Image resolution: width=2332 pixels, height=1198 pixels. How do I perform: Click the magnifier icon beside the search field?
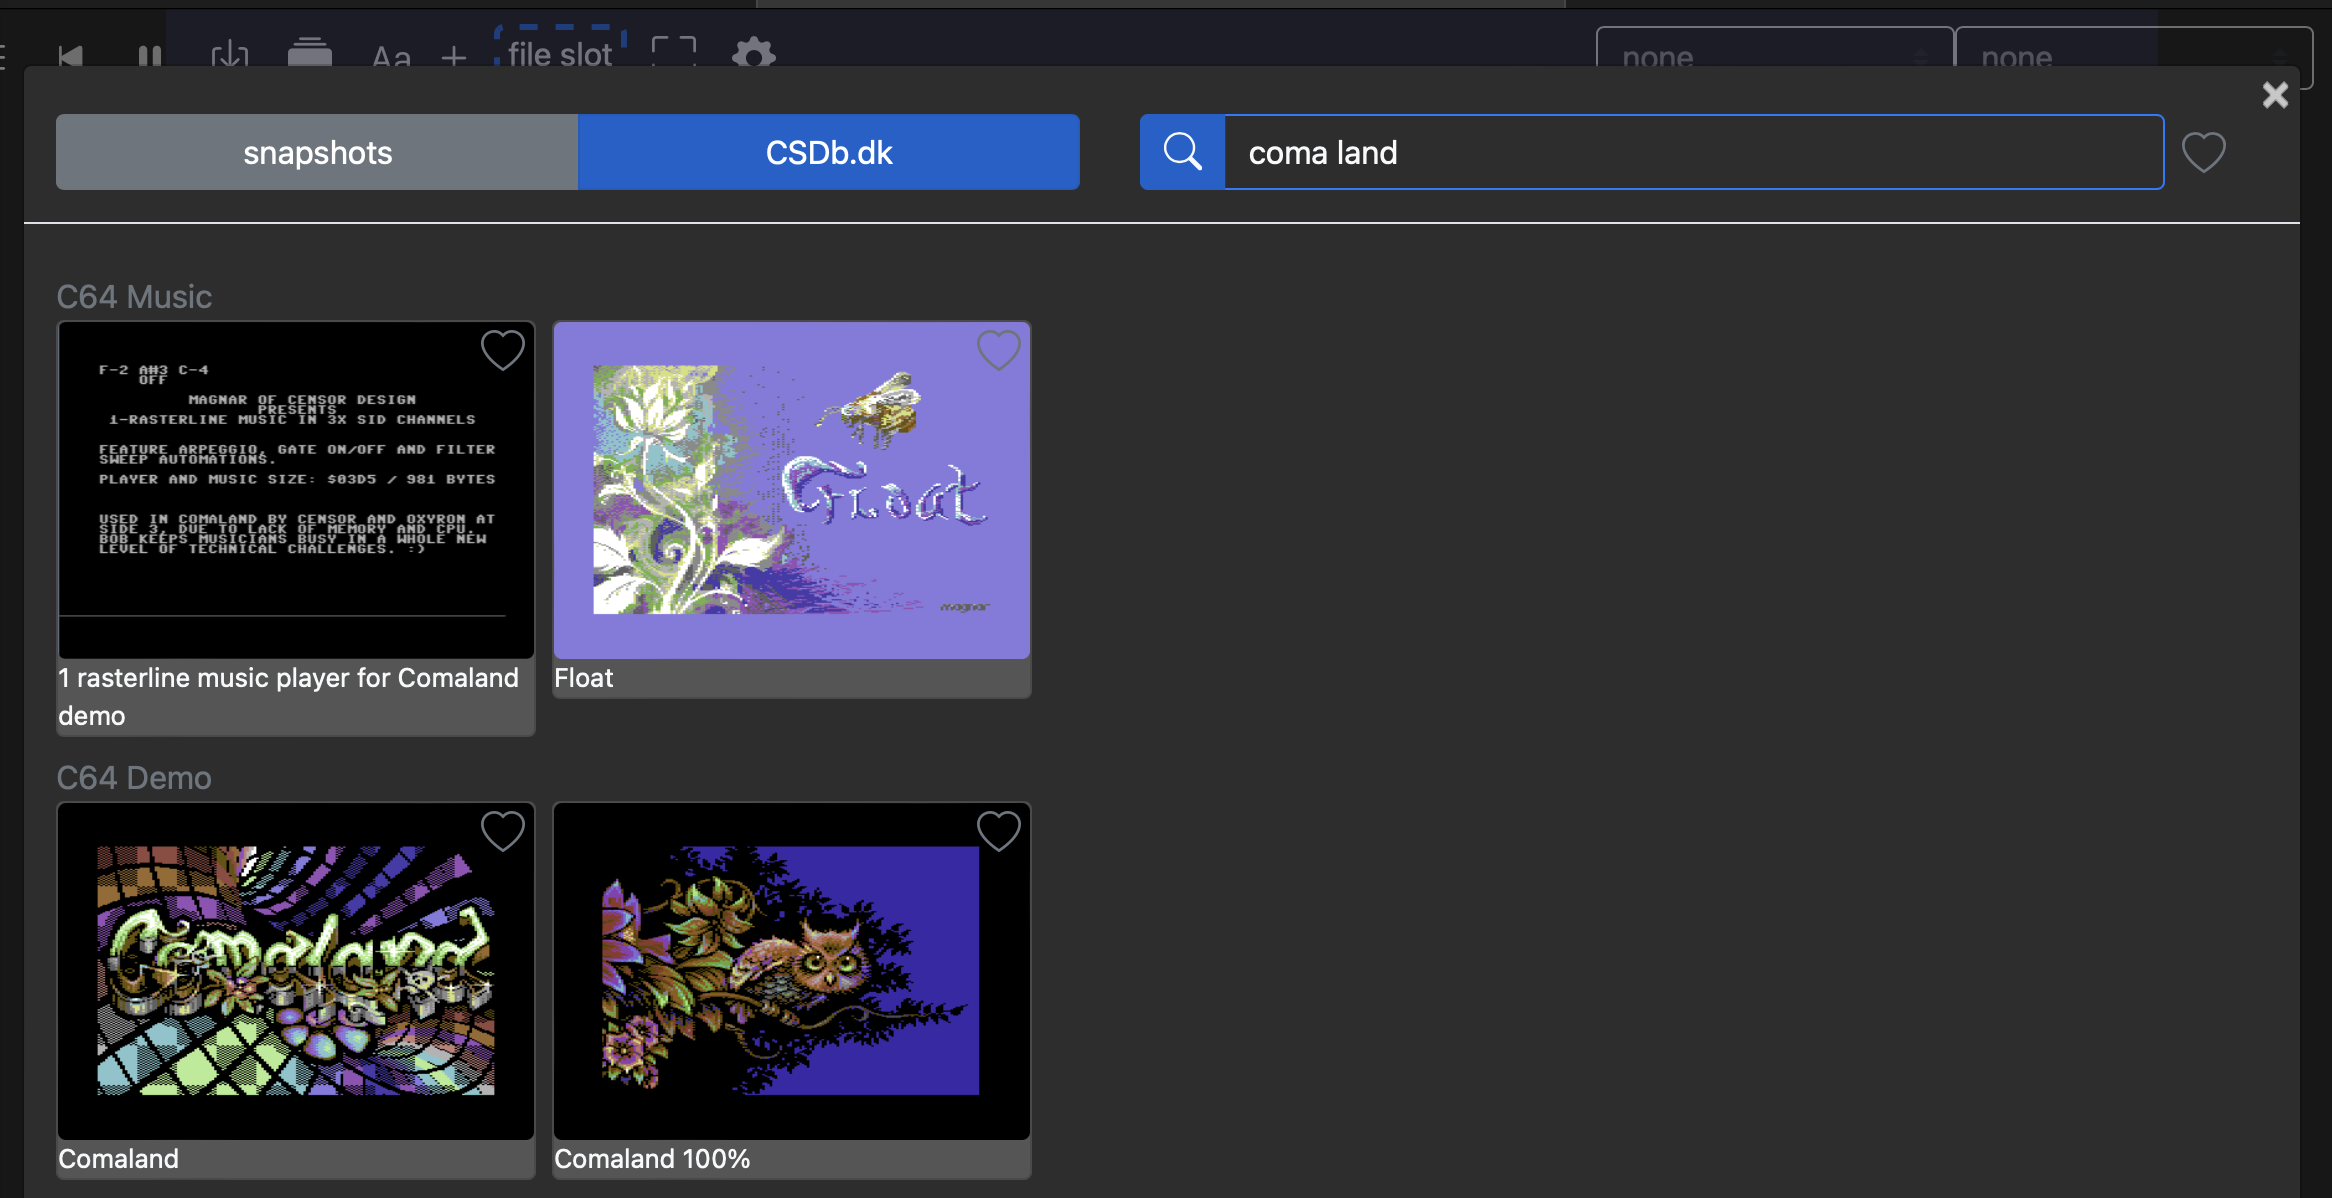click(1183, 152)
